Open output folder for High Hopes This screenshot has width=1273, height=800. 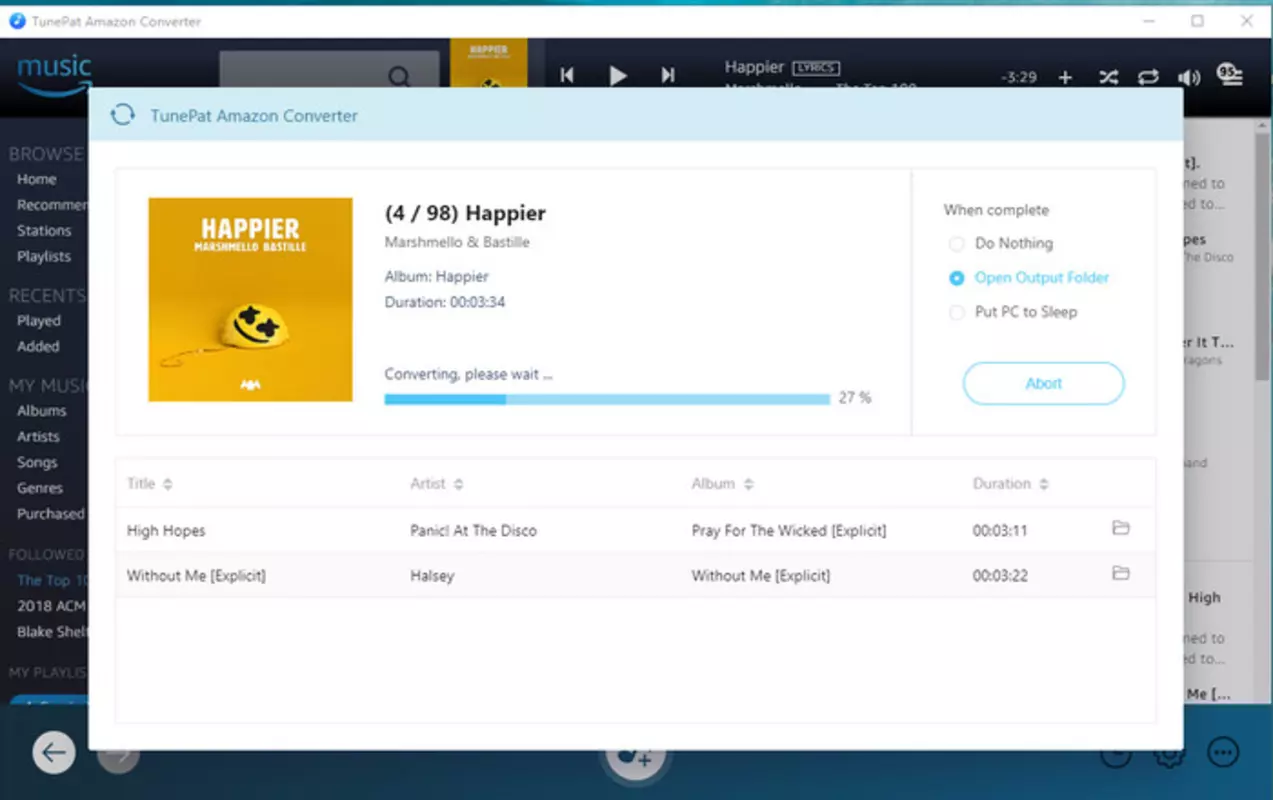point(1121,528)
